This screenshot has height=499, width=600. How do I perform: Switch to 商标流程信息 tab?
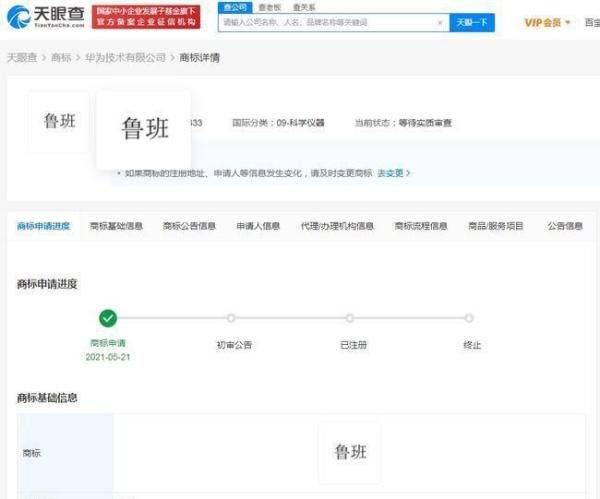click(421, 226)
